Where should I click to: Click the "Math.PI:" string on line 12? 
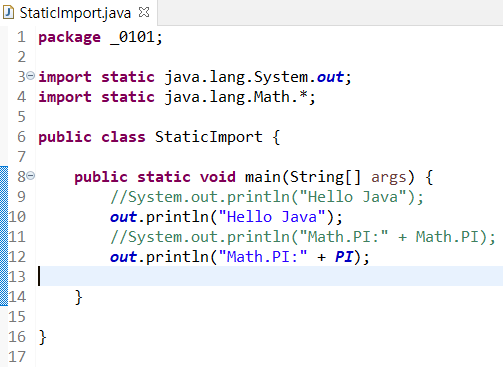263,257
